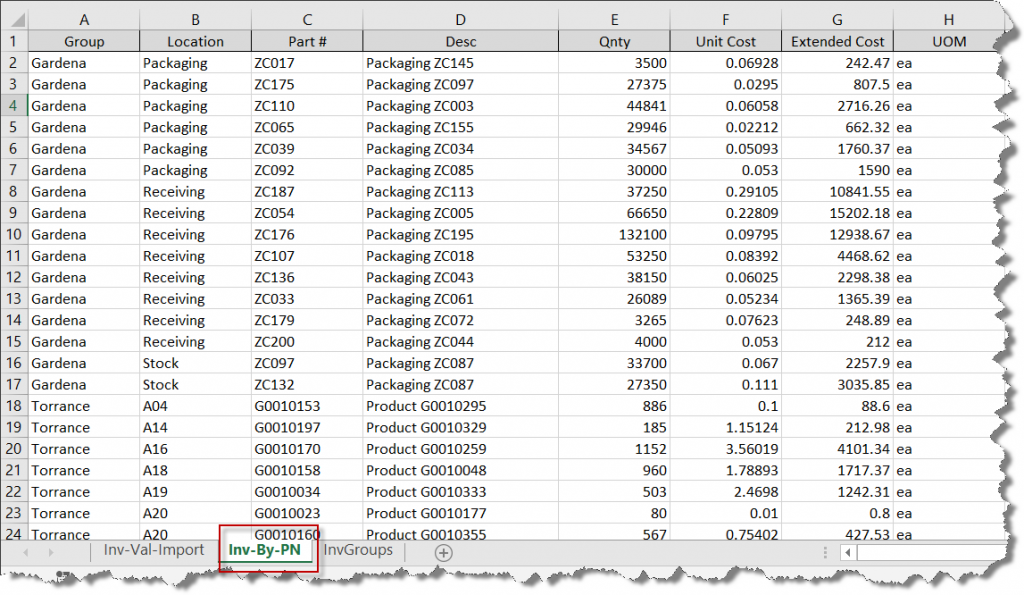
Task: Select row 18 header
Action: (x=14, y=406)
